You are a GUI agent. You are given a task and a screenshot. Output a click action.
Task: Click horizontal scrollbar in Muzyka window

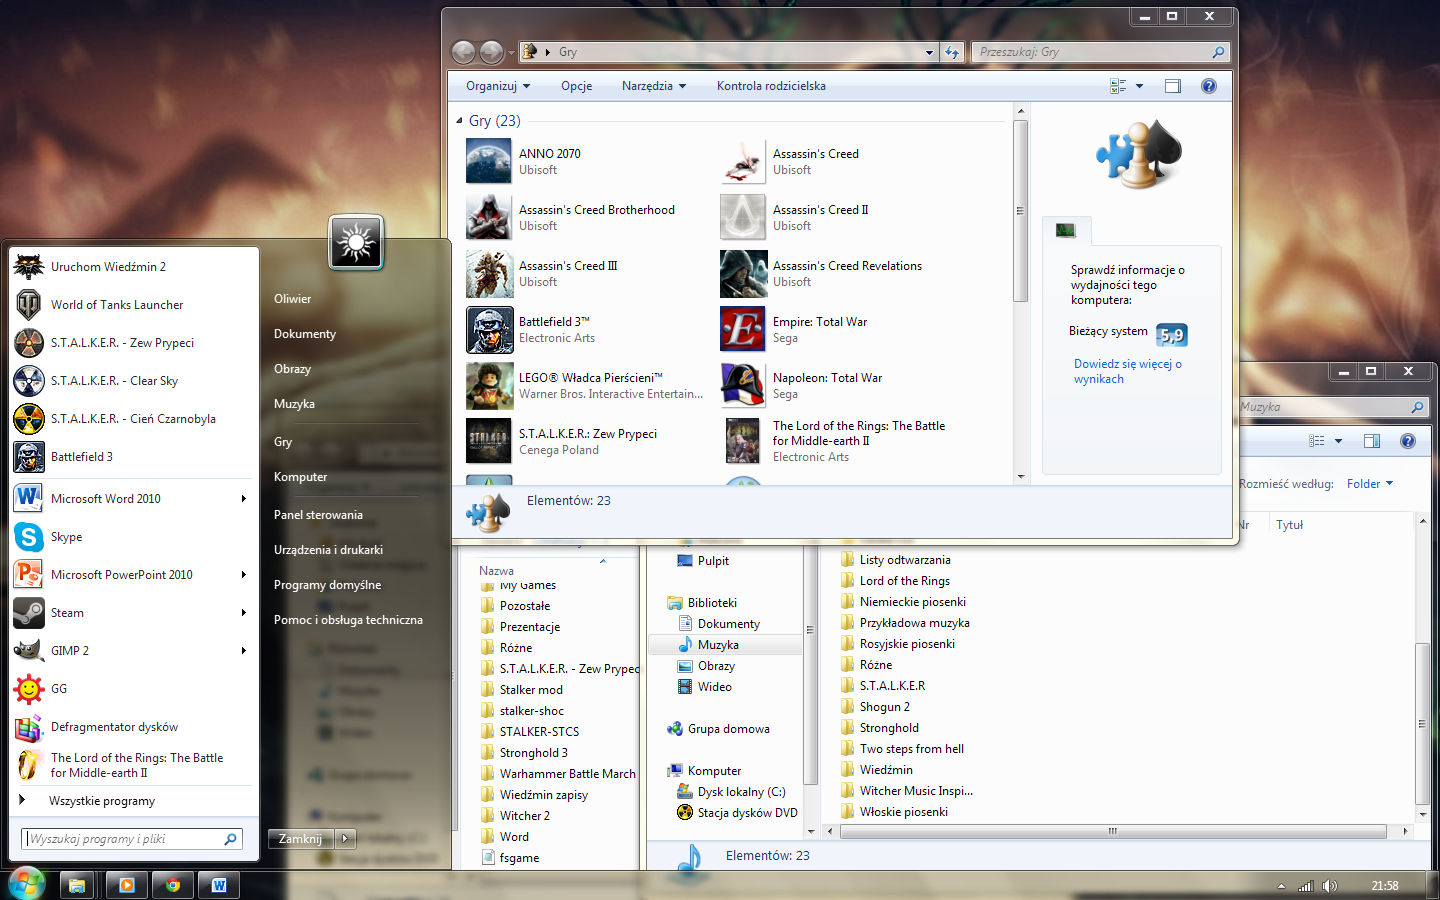(x=1112, y=831)
